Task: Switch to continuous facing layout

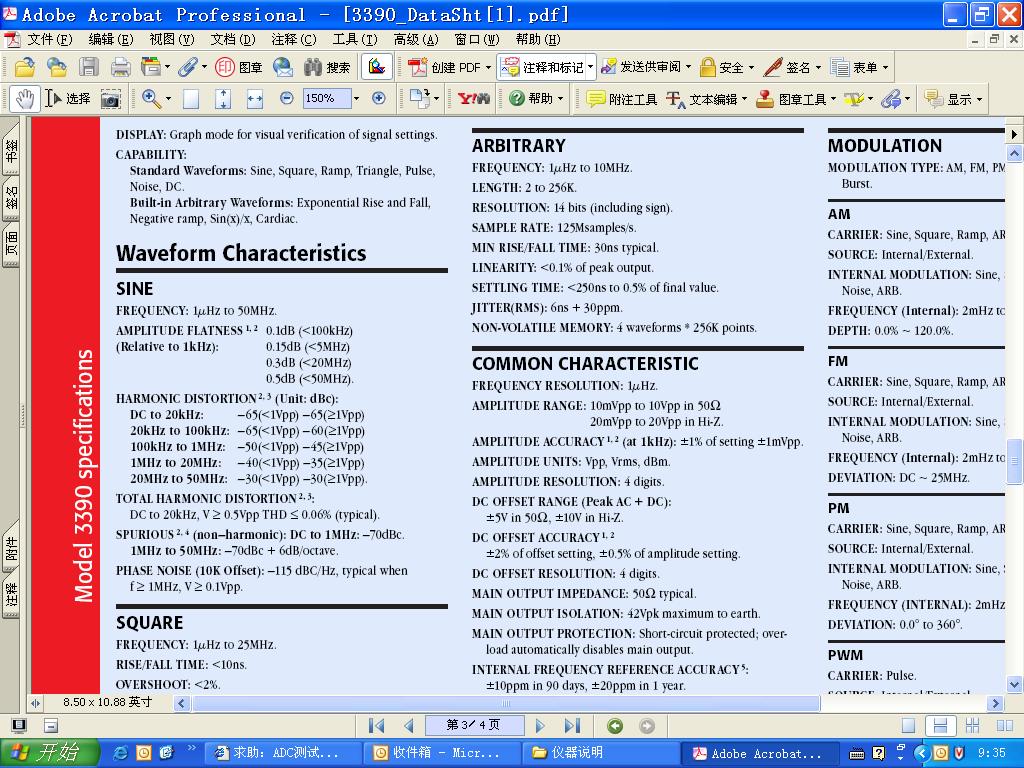Action: pos(972,726)
